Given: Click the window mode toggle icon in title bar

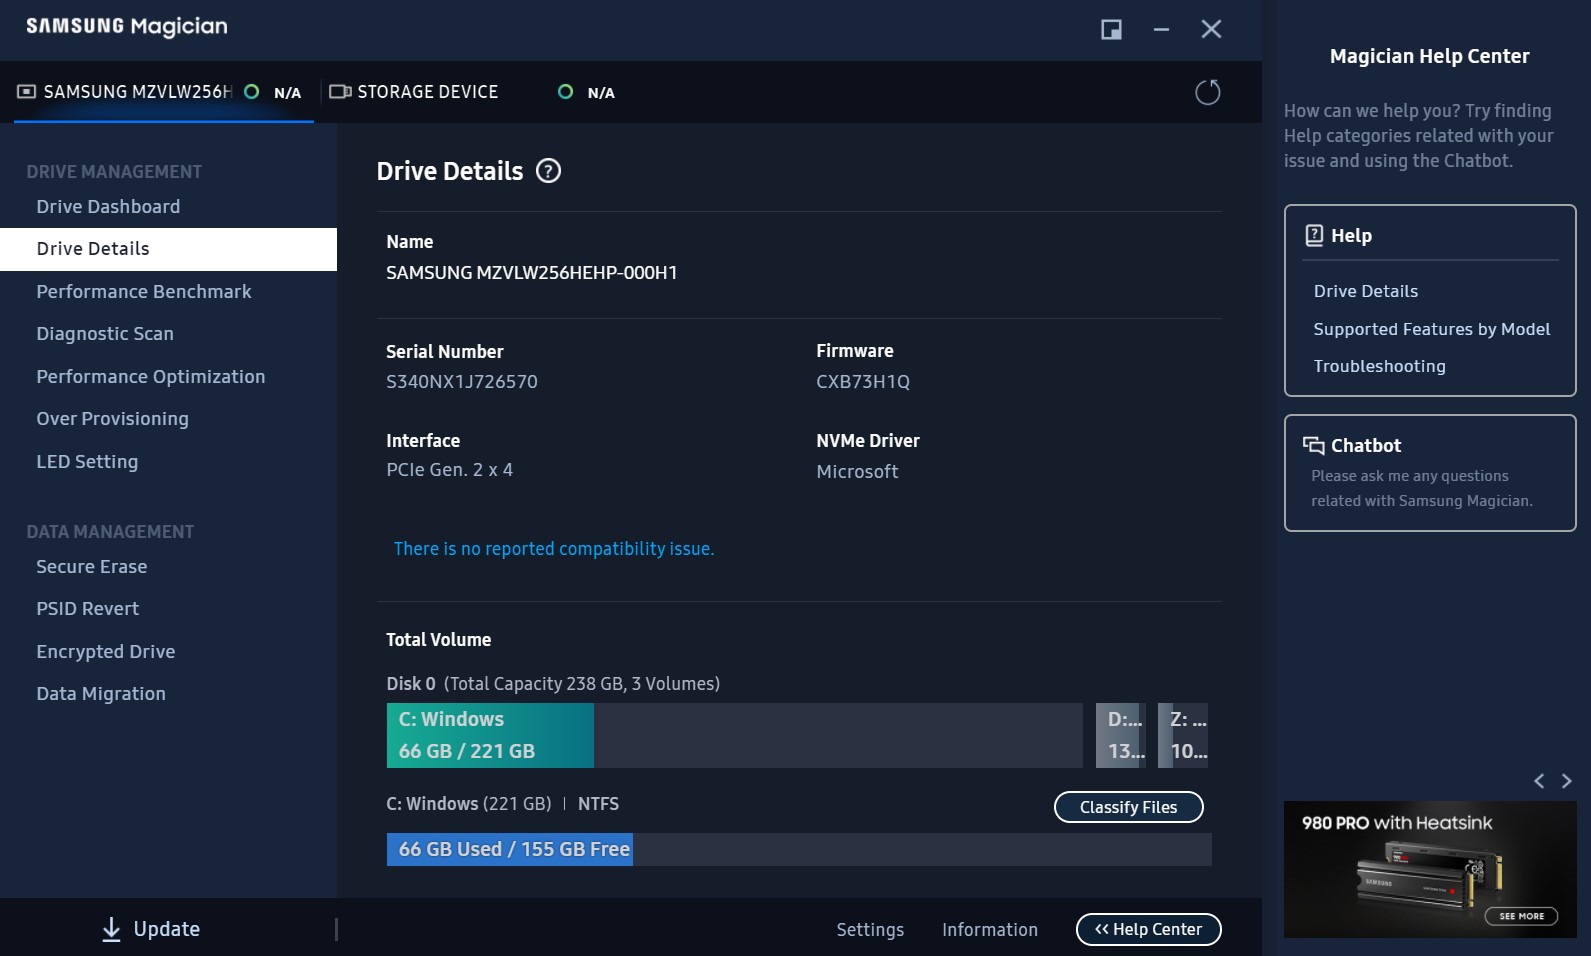Looking at the screenshot, I should [1111, 29].
